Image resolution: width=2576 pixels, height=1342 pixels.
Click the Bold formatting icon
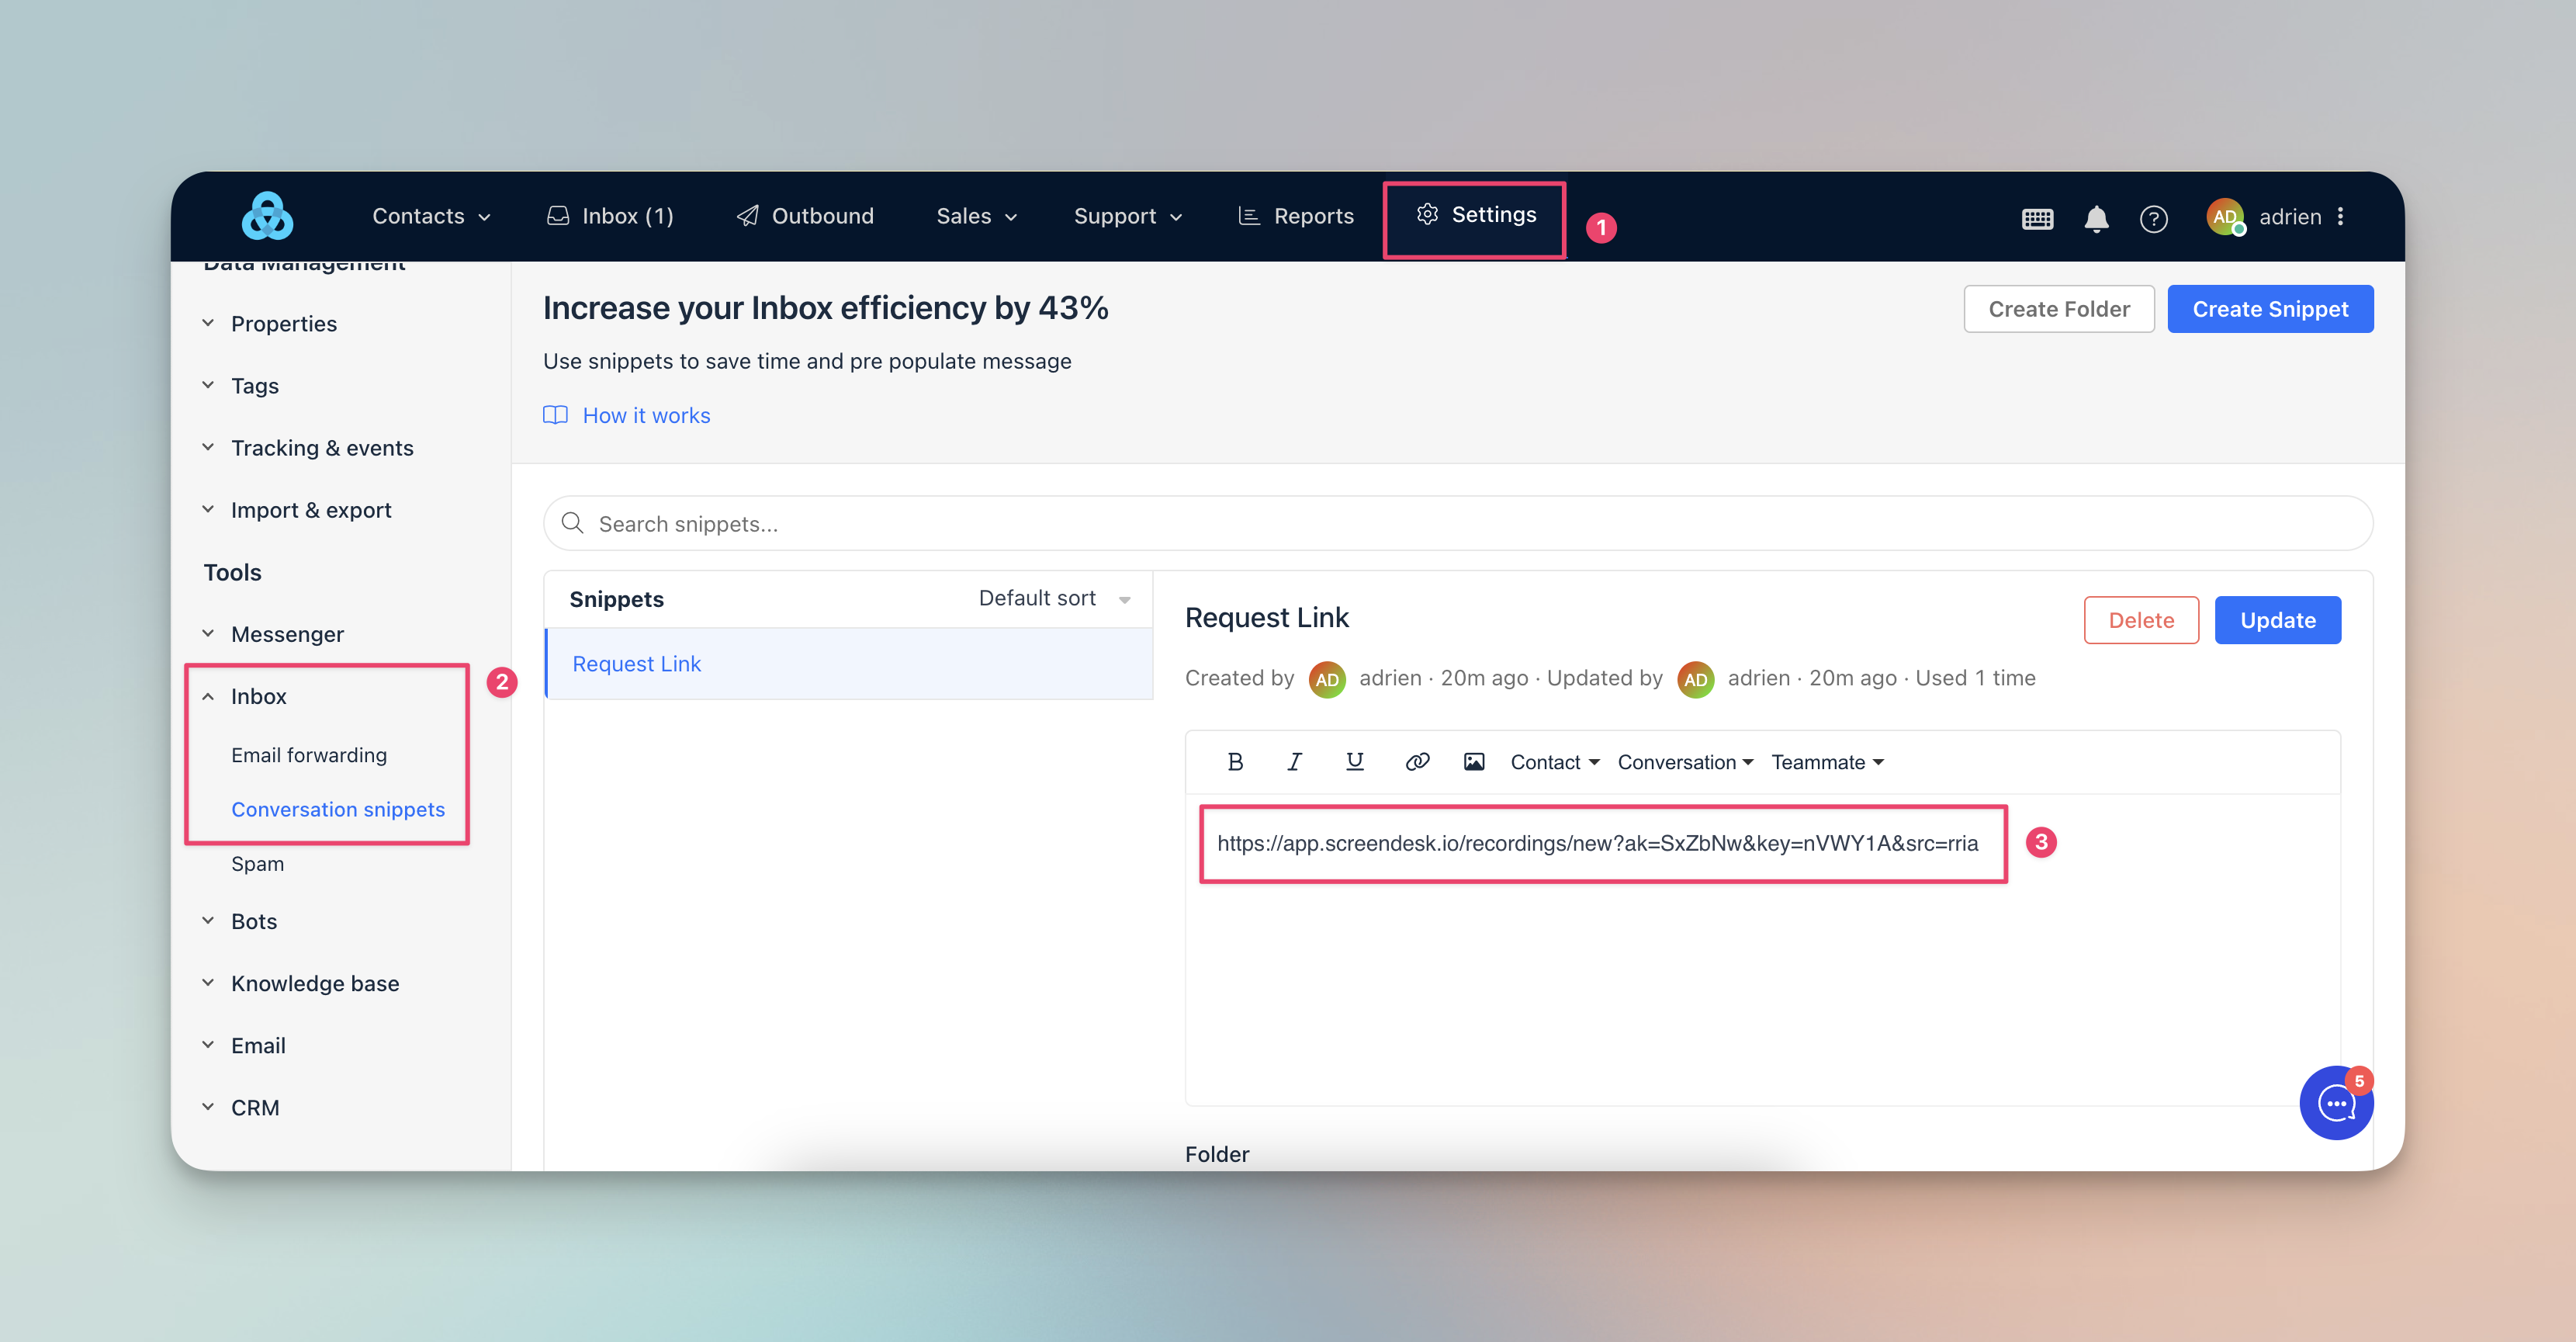coord(1235,762)
